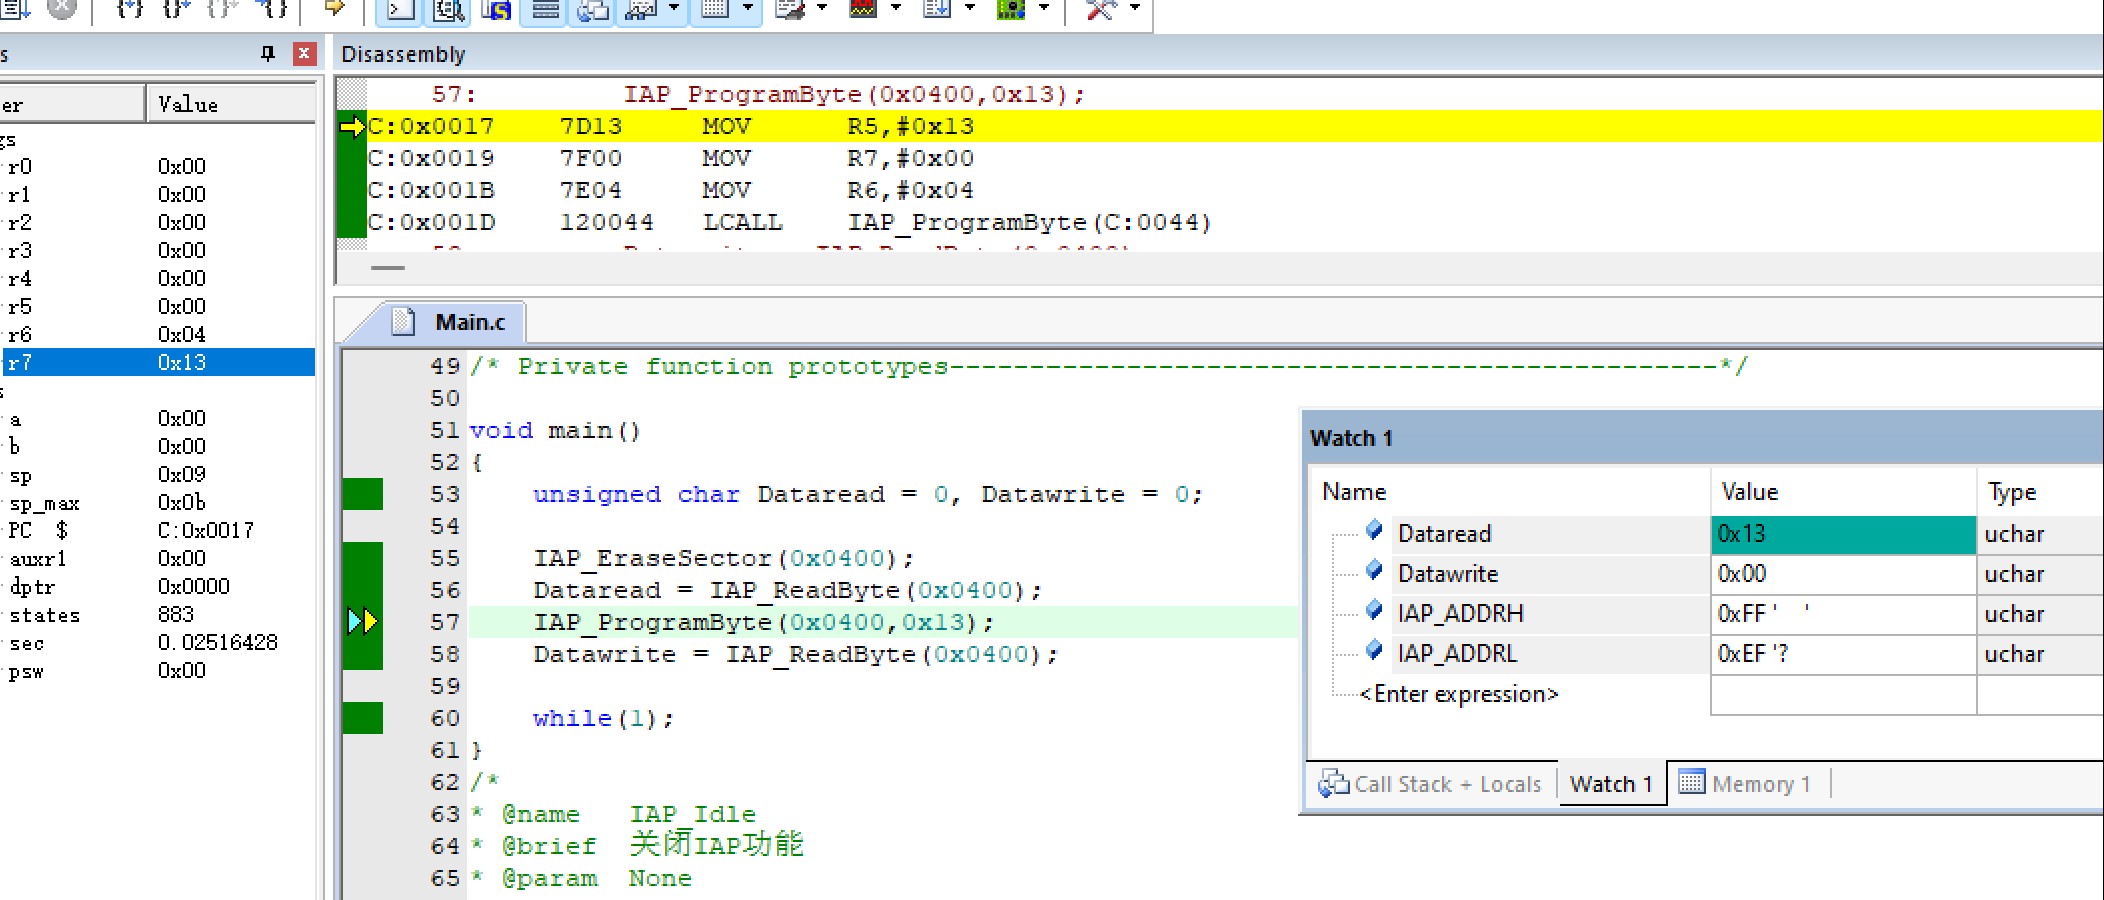This screenshot has height=900, width=2104.
Task: Click the Value column header in Registers
Action: [231, 104]
